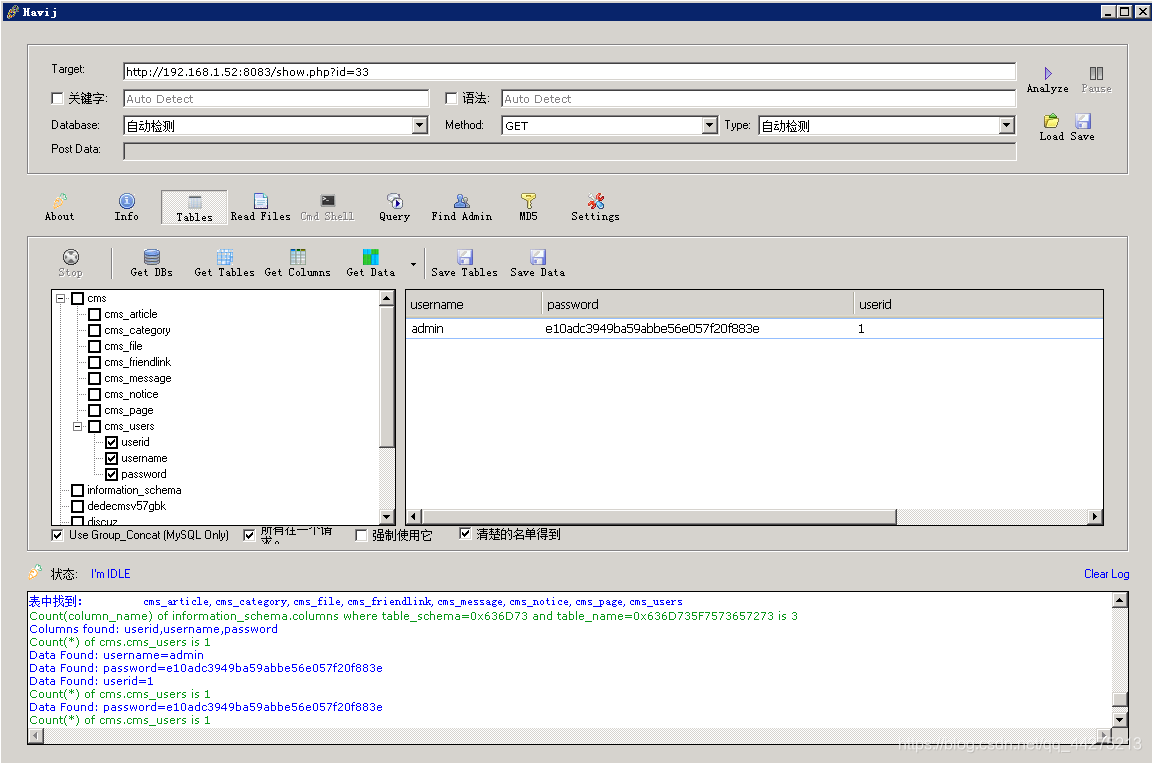This screenshot has width=1152, height=763.
Task: Click the Target URL input field
Action: pyautogui.click(x=569, y=71)
